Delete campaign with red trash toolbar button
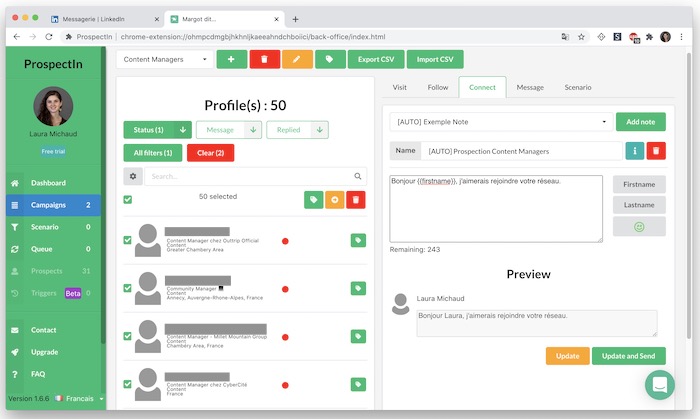Viewport: 700px width, 419px height. point(265,59)
